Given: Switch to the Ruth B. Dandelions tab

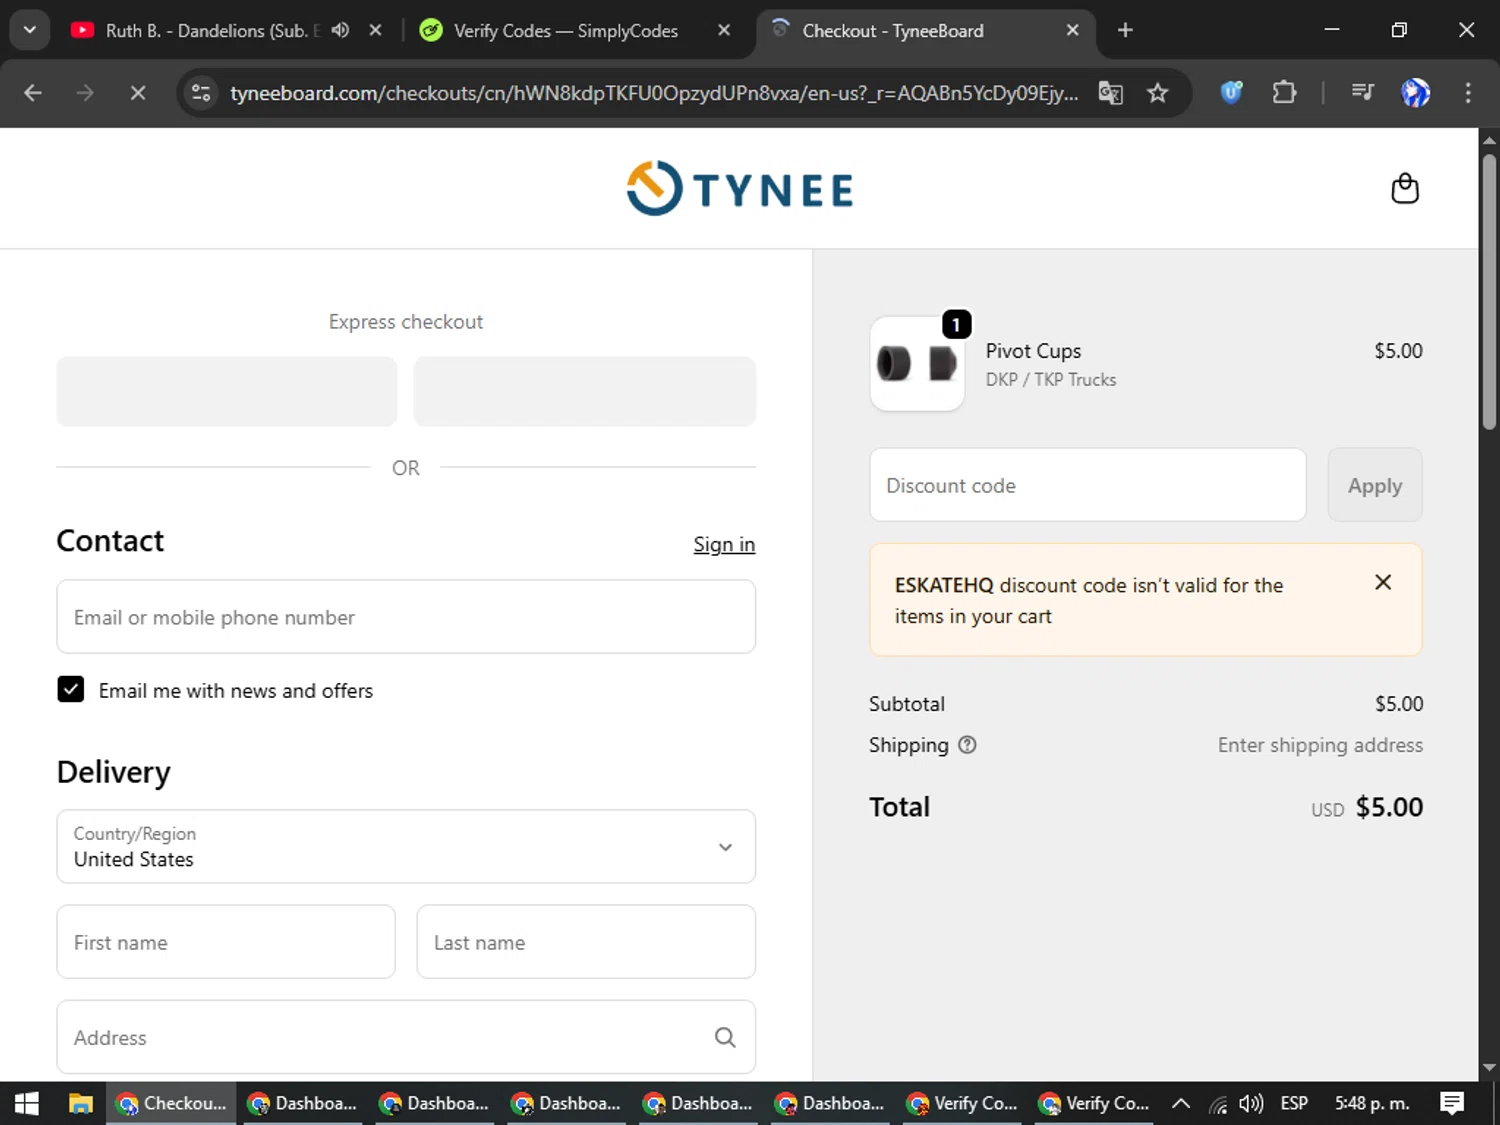Looking at the screenshot, I should coord(210,30).
